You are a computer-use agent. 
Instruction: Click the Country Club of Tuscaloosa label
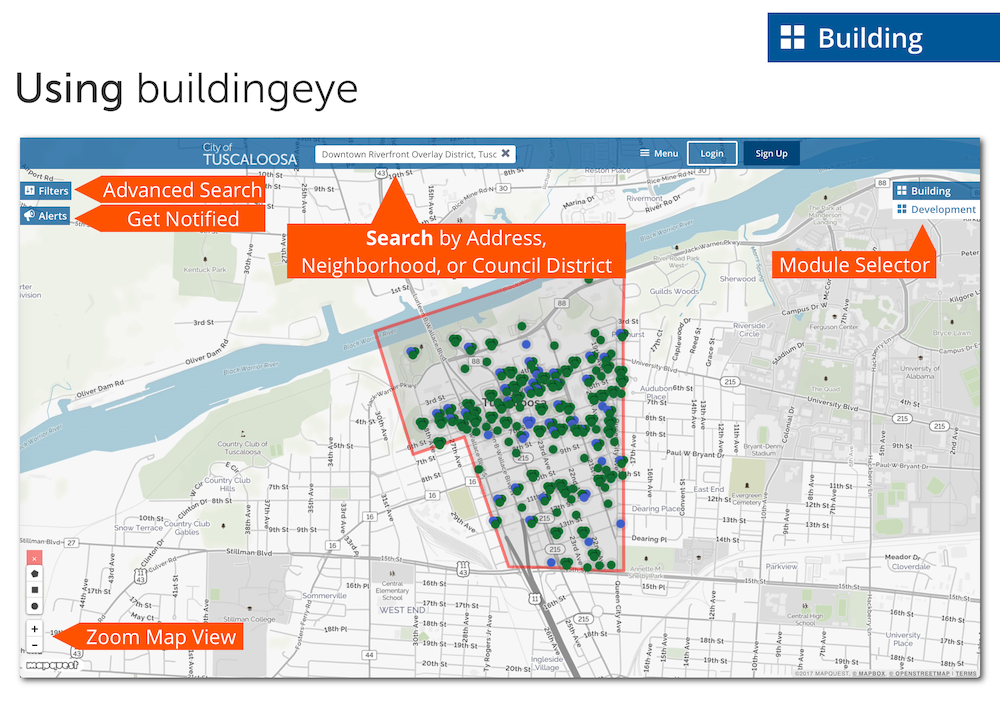(x=242, y=448)
